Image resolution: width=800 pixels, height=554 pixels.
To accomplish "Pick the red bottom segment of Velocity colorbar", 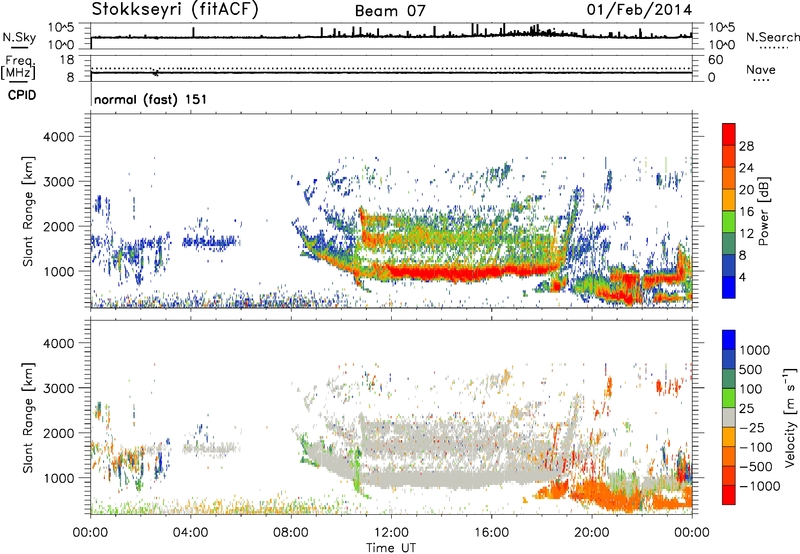I will [x=729, y=495].
